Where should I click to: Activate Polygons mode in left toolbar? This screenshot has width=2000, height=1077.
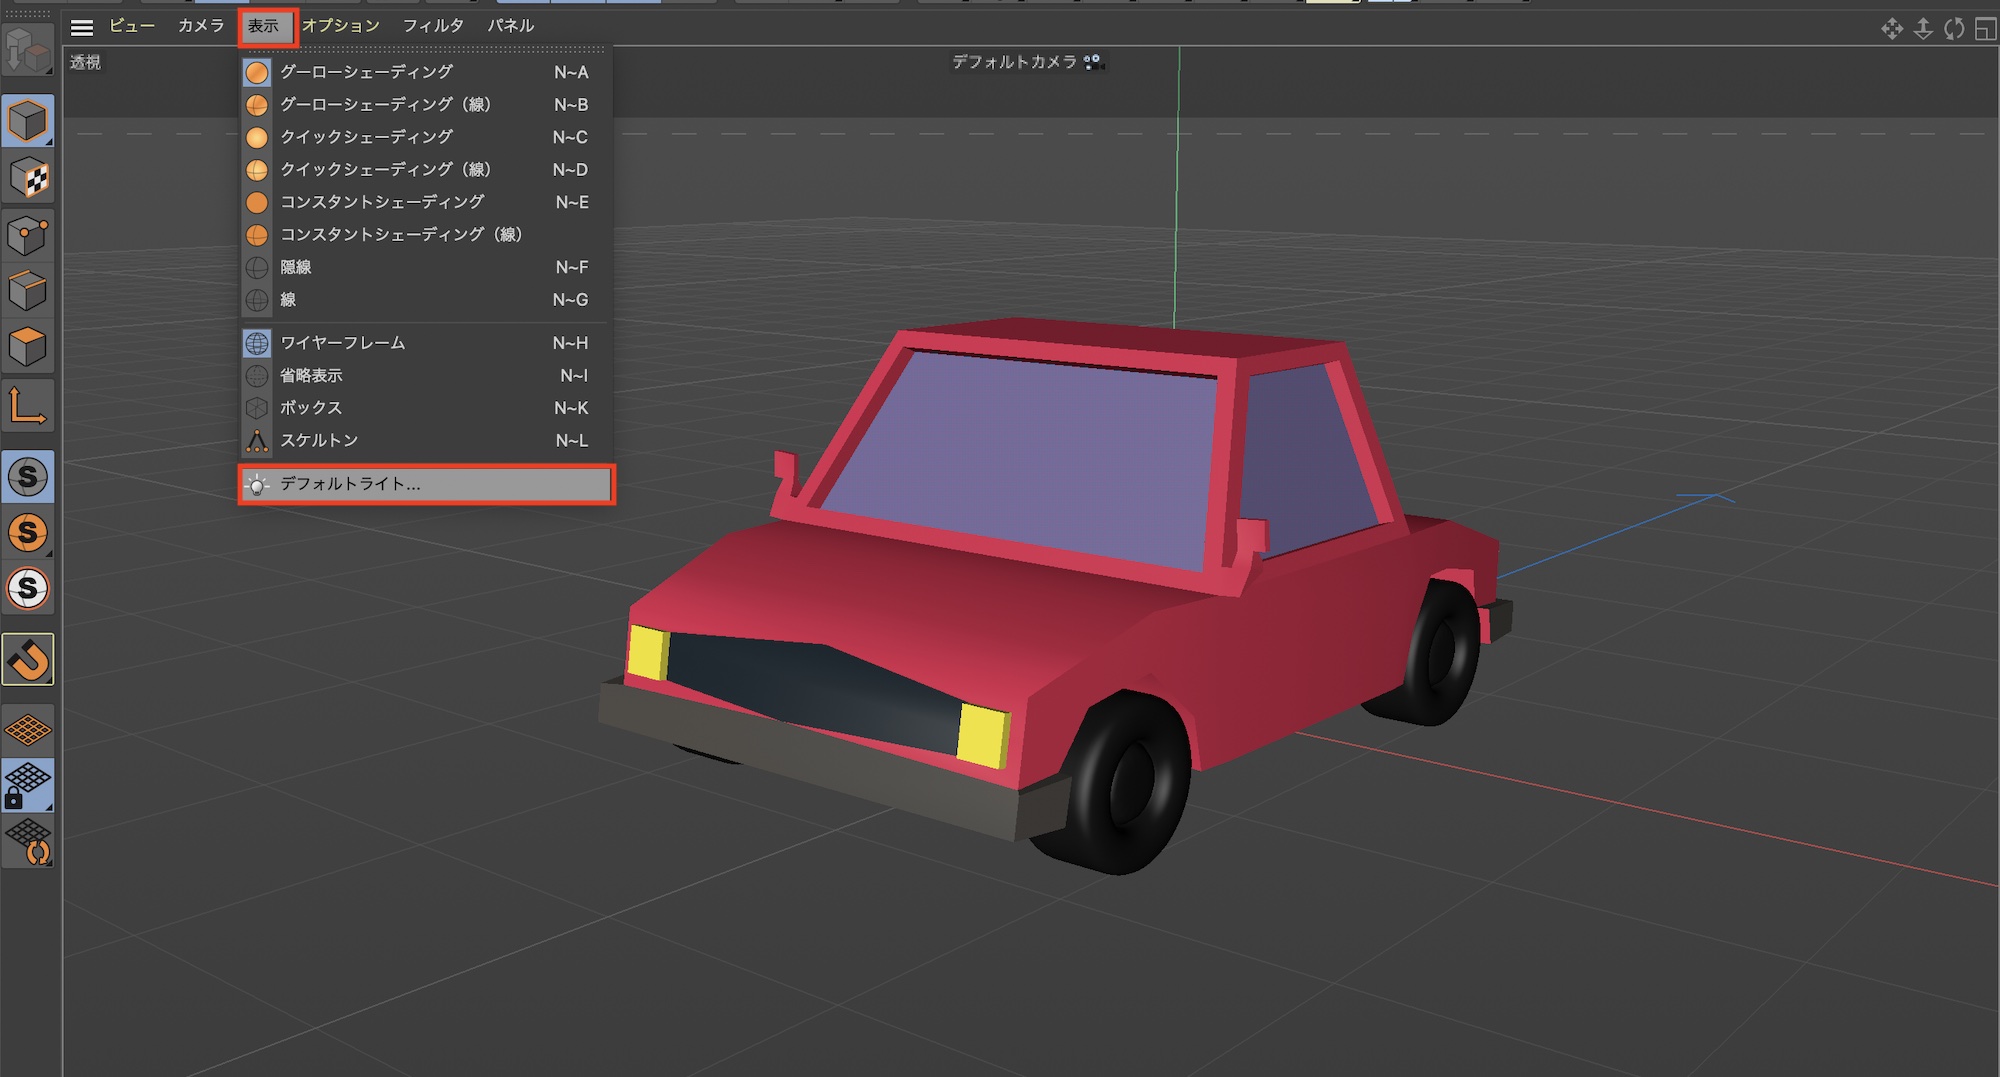click(27, 347)
